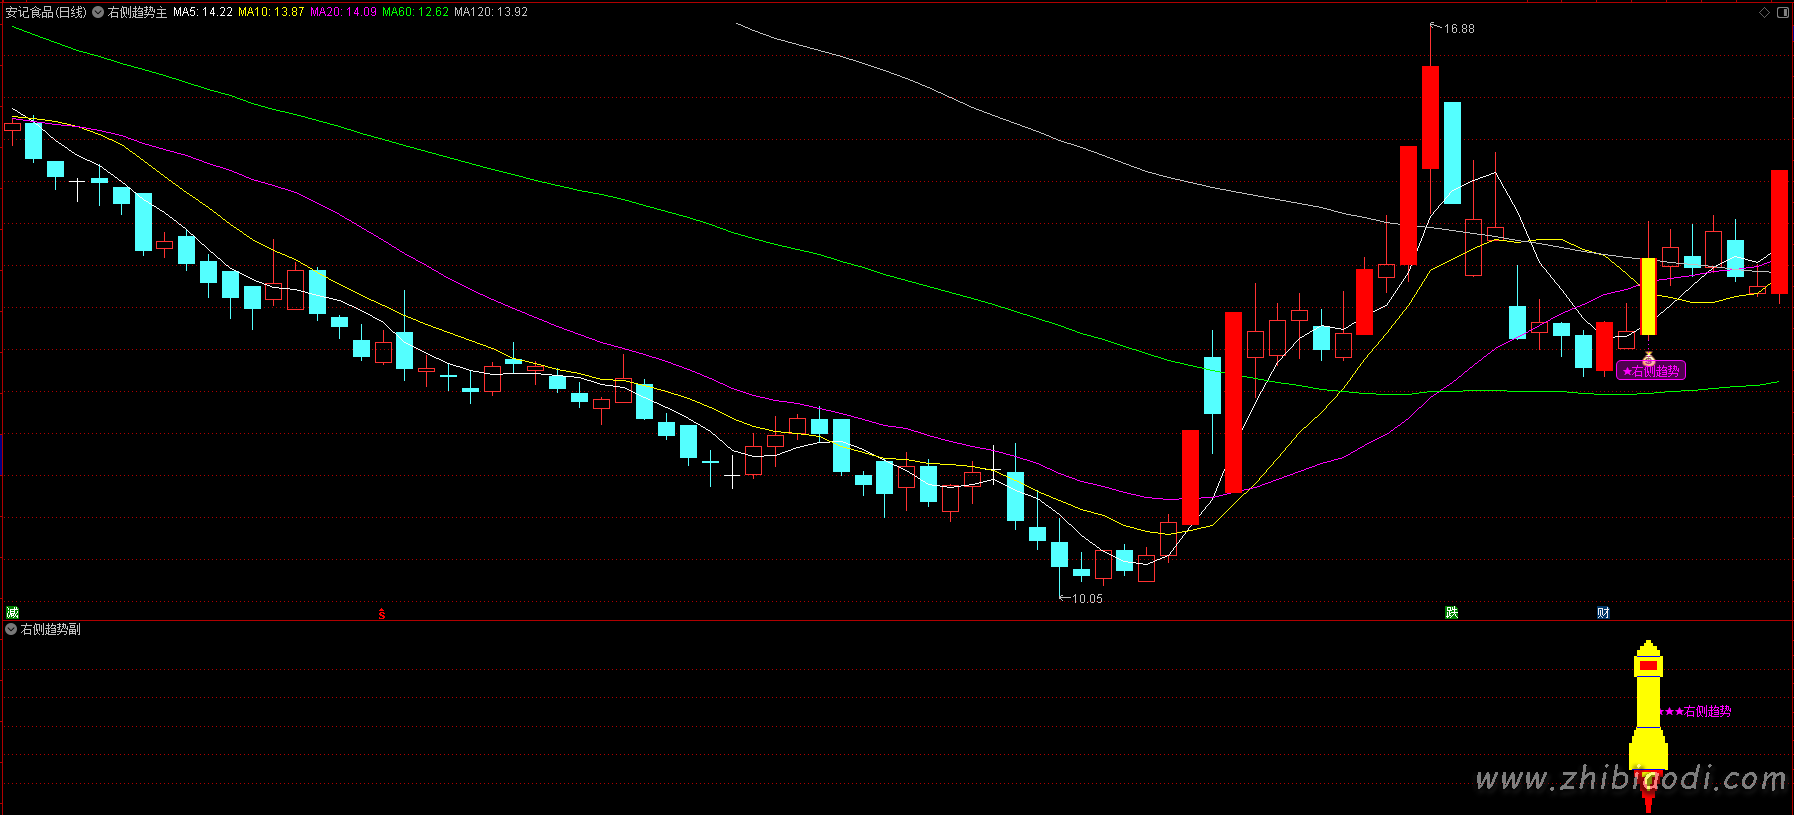Click the green 减 event marker

point(12,613)
